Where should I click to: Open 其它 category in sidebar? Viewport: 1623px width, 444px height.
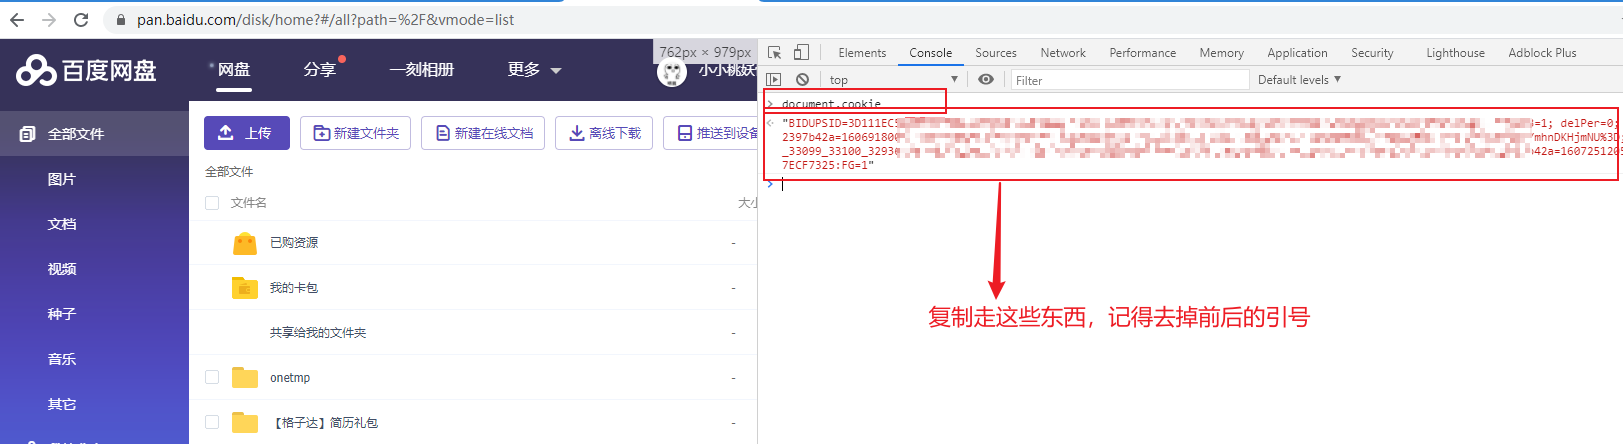point(62,404)
